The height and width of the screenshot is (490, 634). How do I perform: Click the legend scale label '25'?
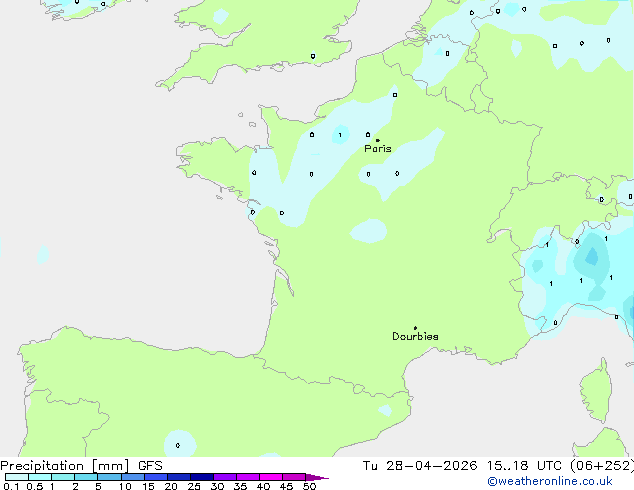[x=194, y=486]
